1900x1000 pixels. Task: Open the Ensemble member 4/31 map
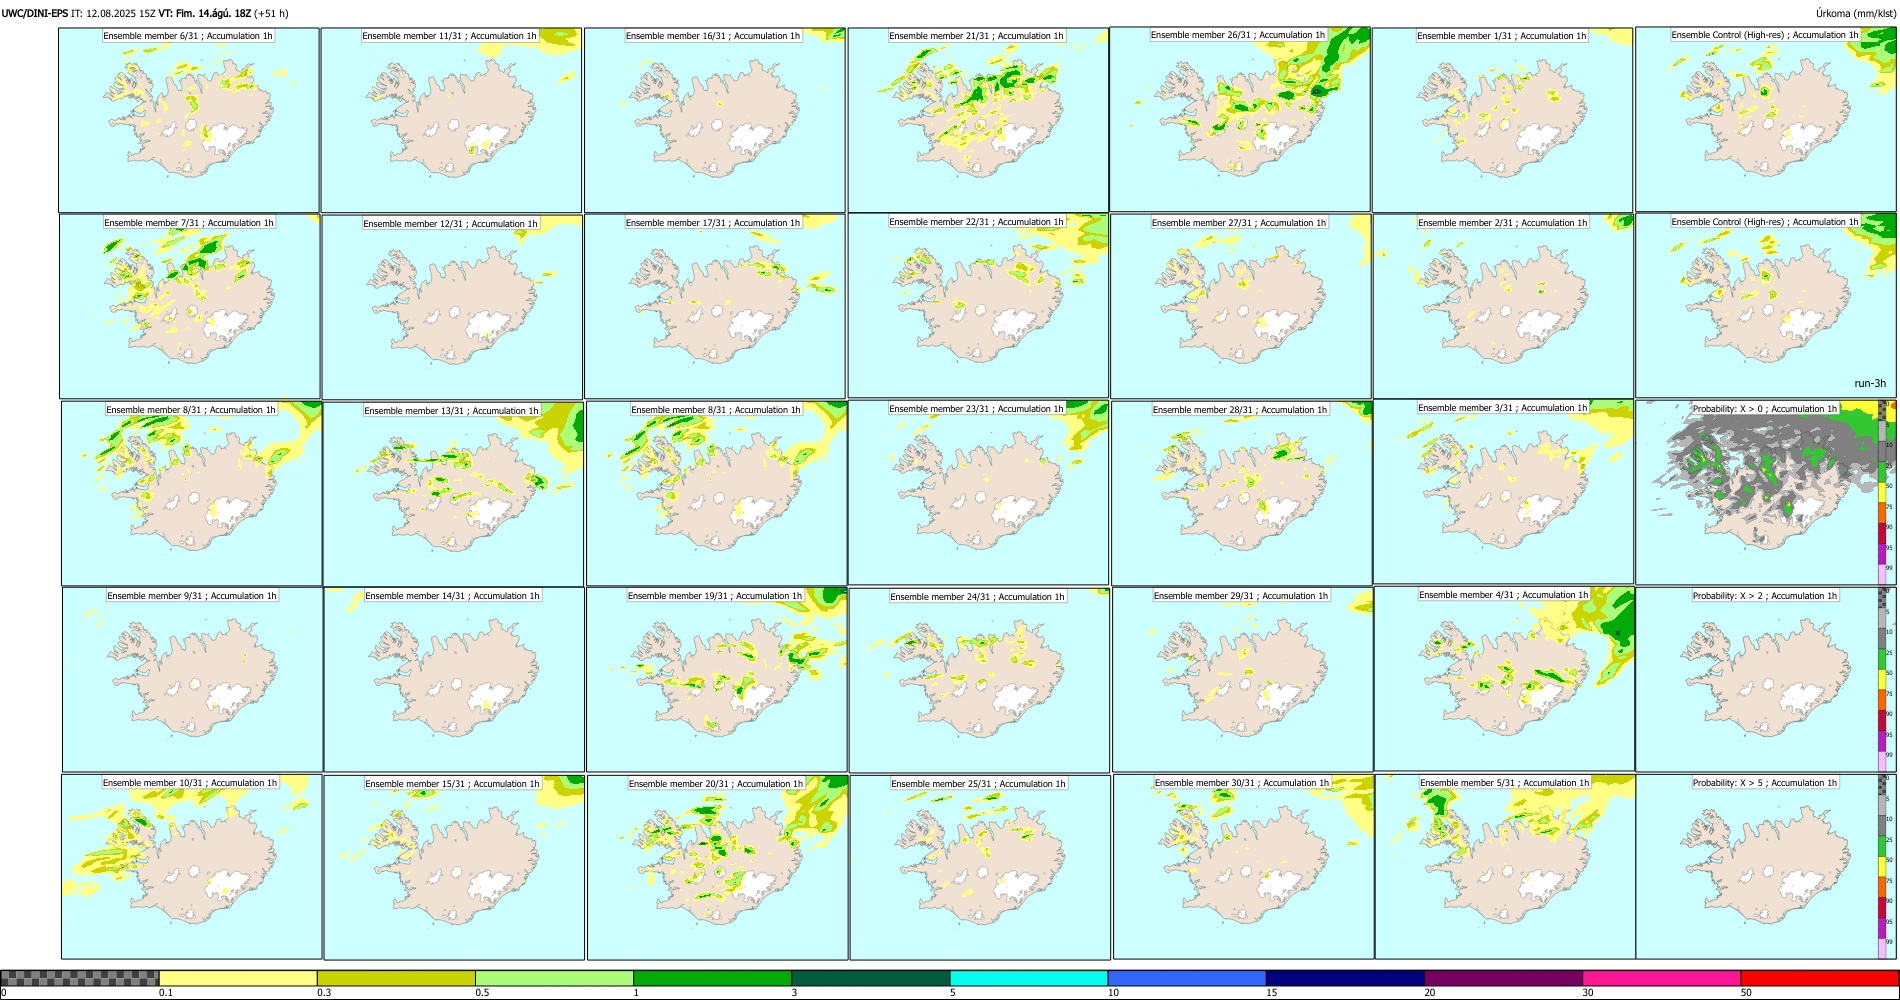[x=1505, y=678]
